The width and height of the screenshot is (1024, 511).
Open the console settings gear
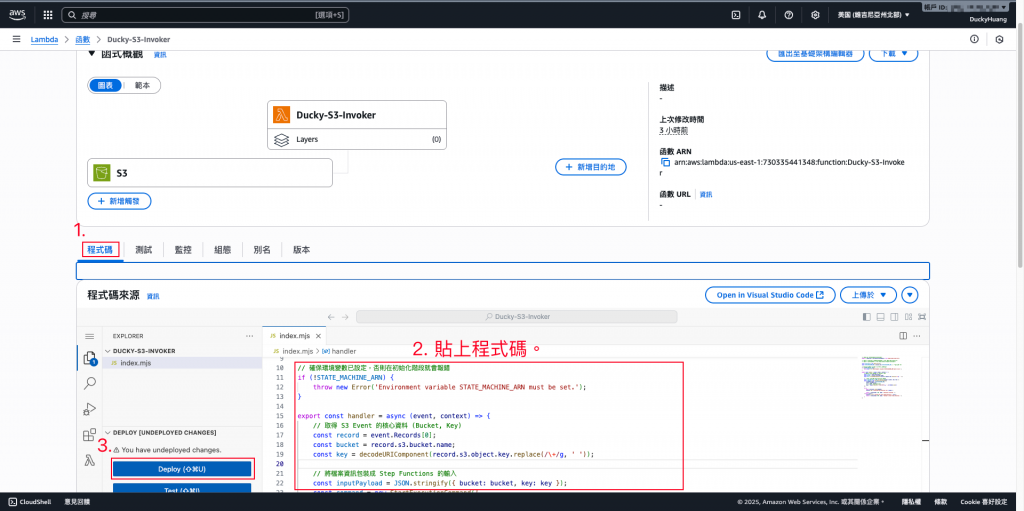pos(815,14)
